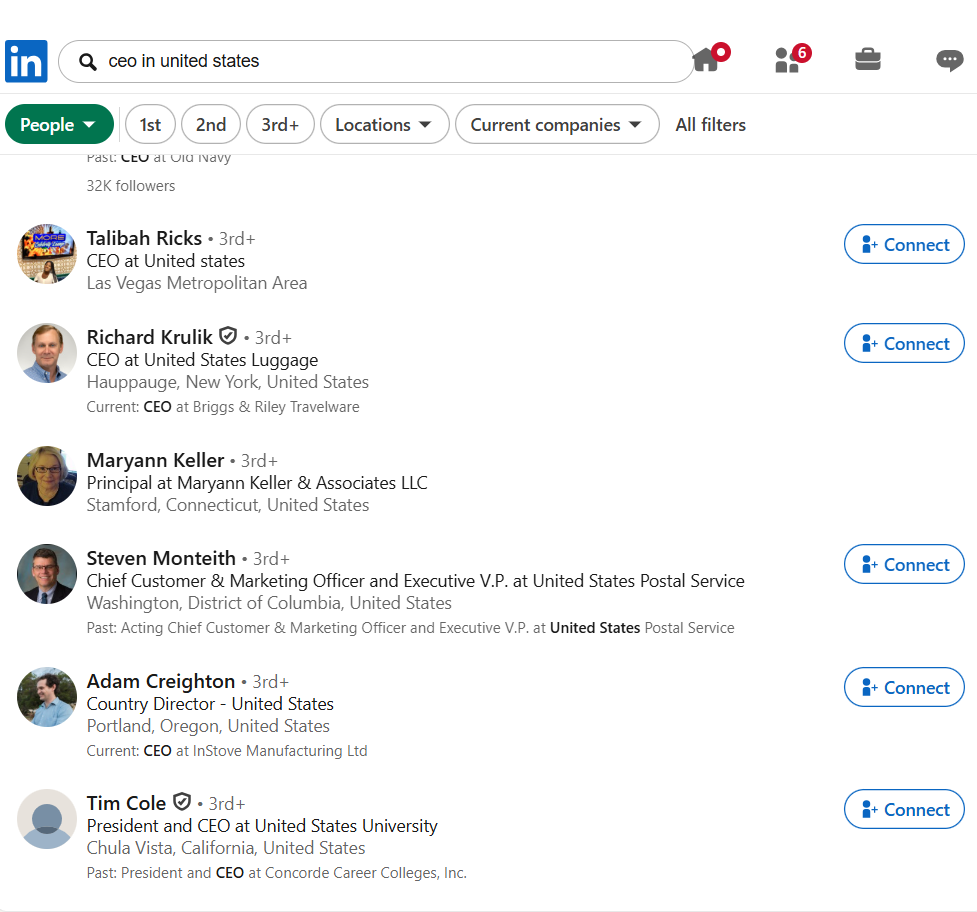
Task: Open All filters panel
Action: (710, 125)
